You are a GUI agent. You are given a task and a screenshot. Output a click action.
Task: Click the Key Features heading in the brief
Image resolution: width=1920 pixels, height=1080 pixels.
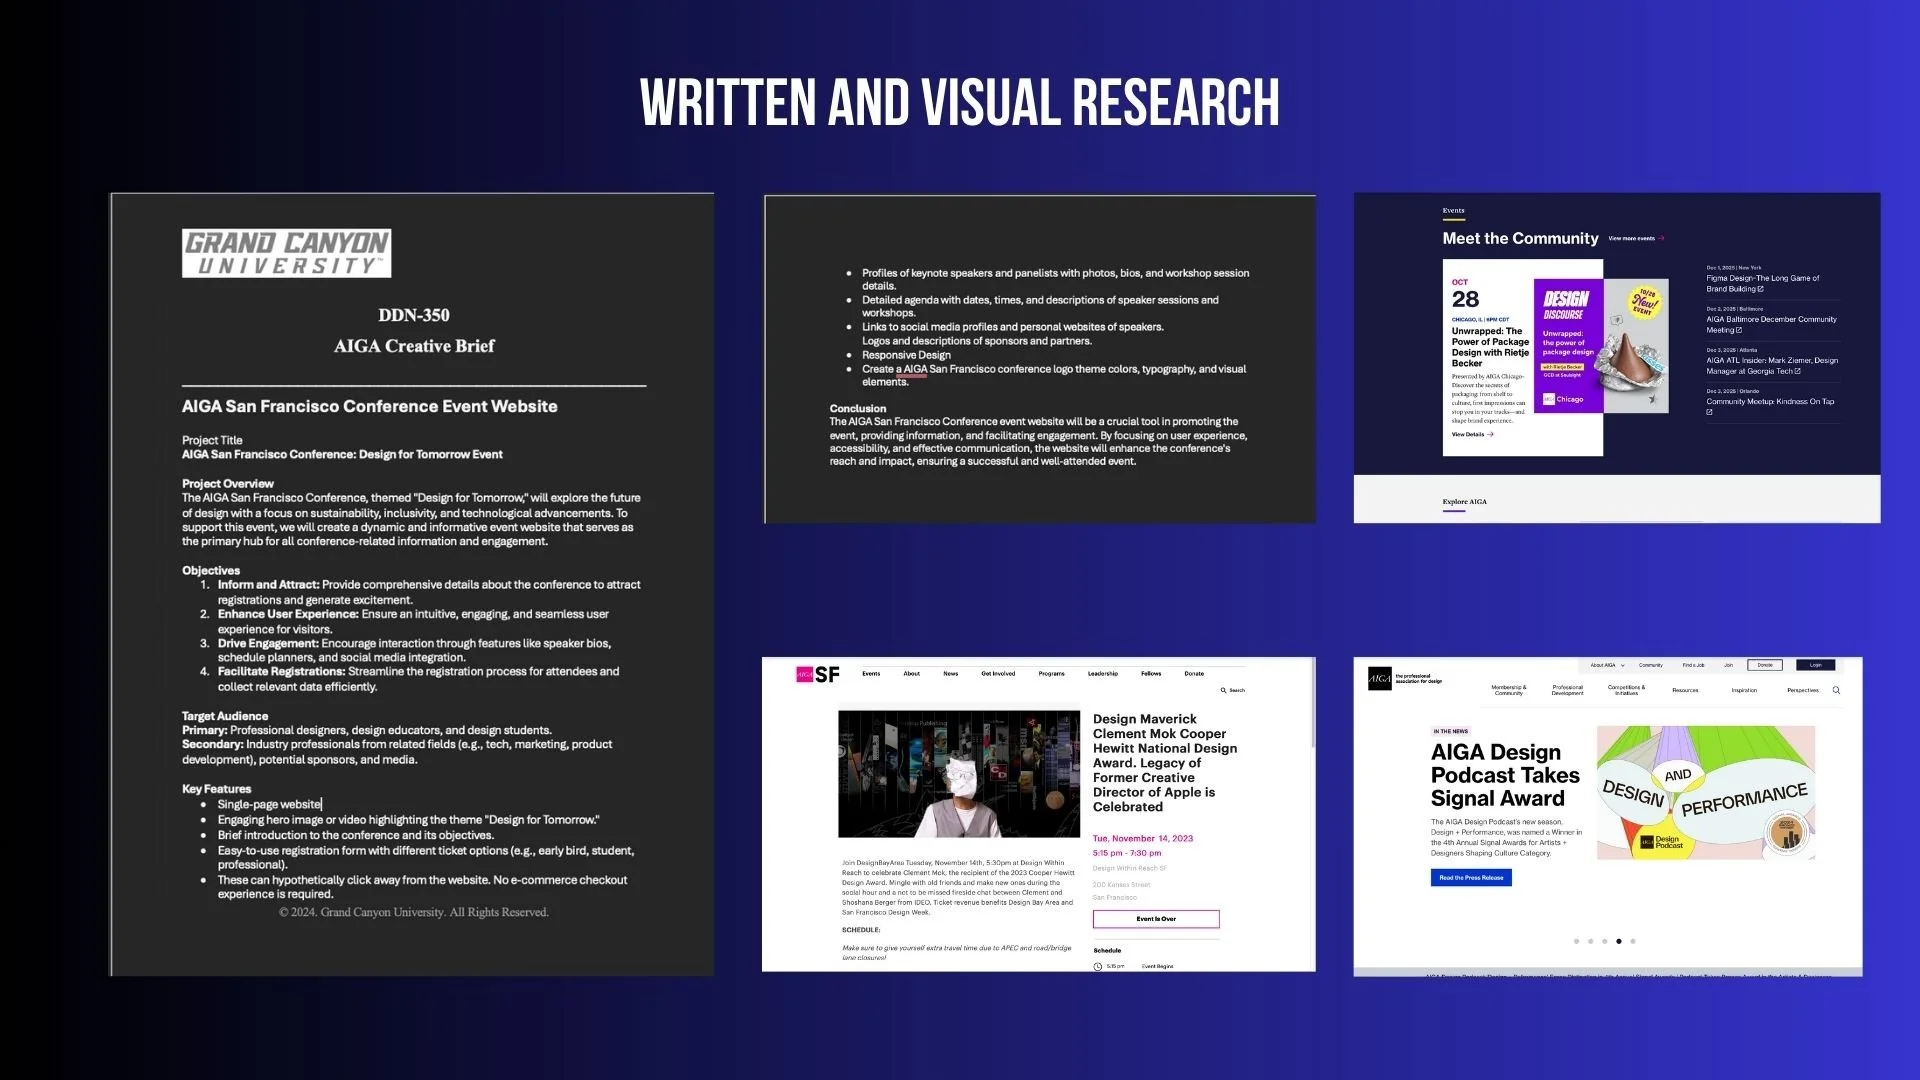(x=216, y=789)
